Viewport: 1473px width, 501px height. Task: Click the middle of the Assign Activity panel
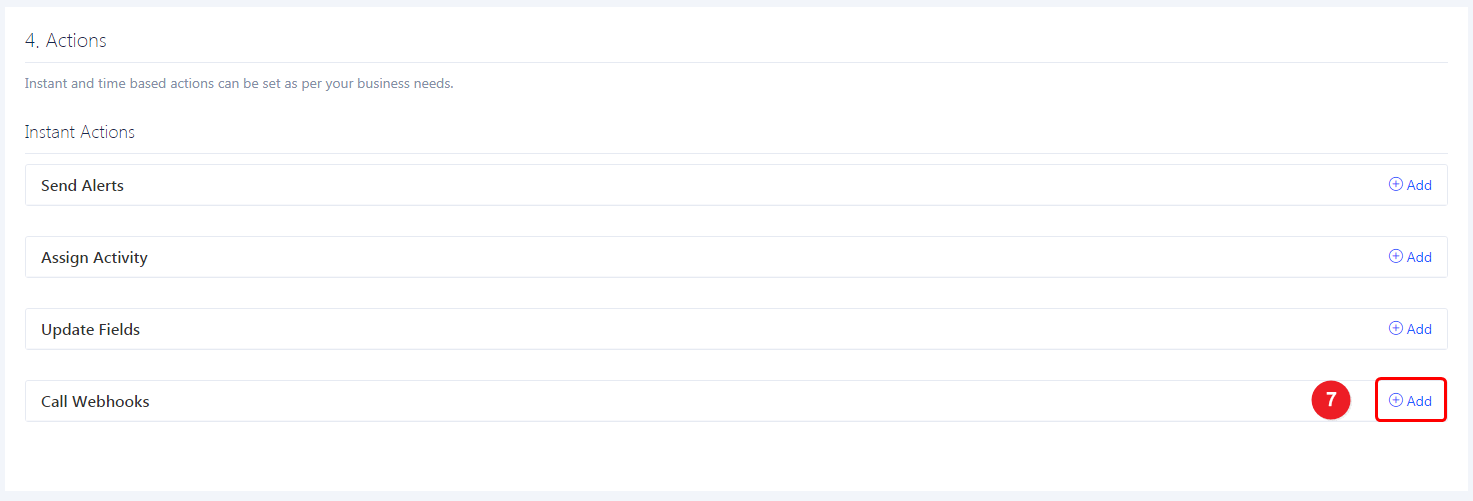click(736, 257)
